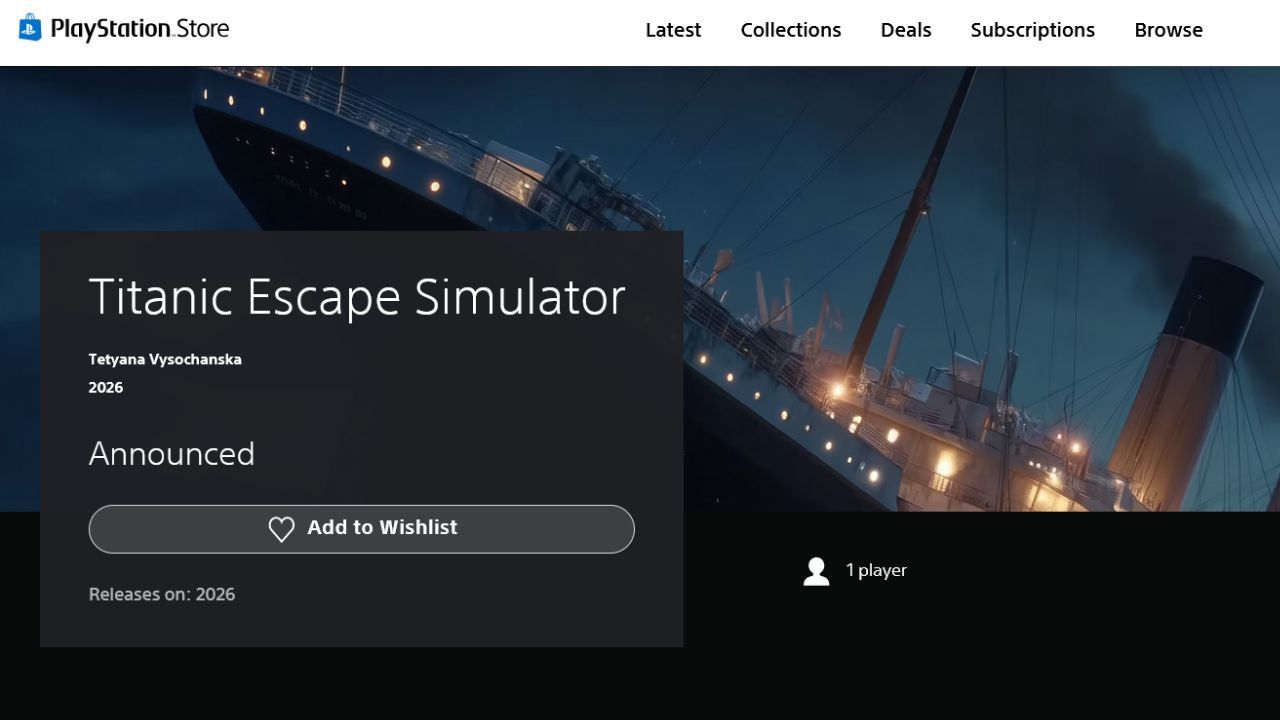Navigate to Subscriptions

coord(1032,30)
